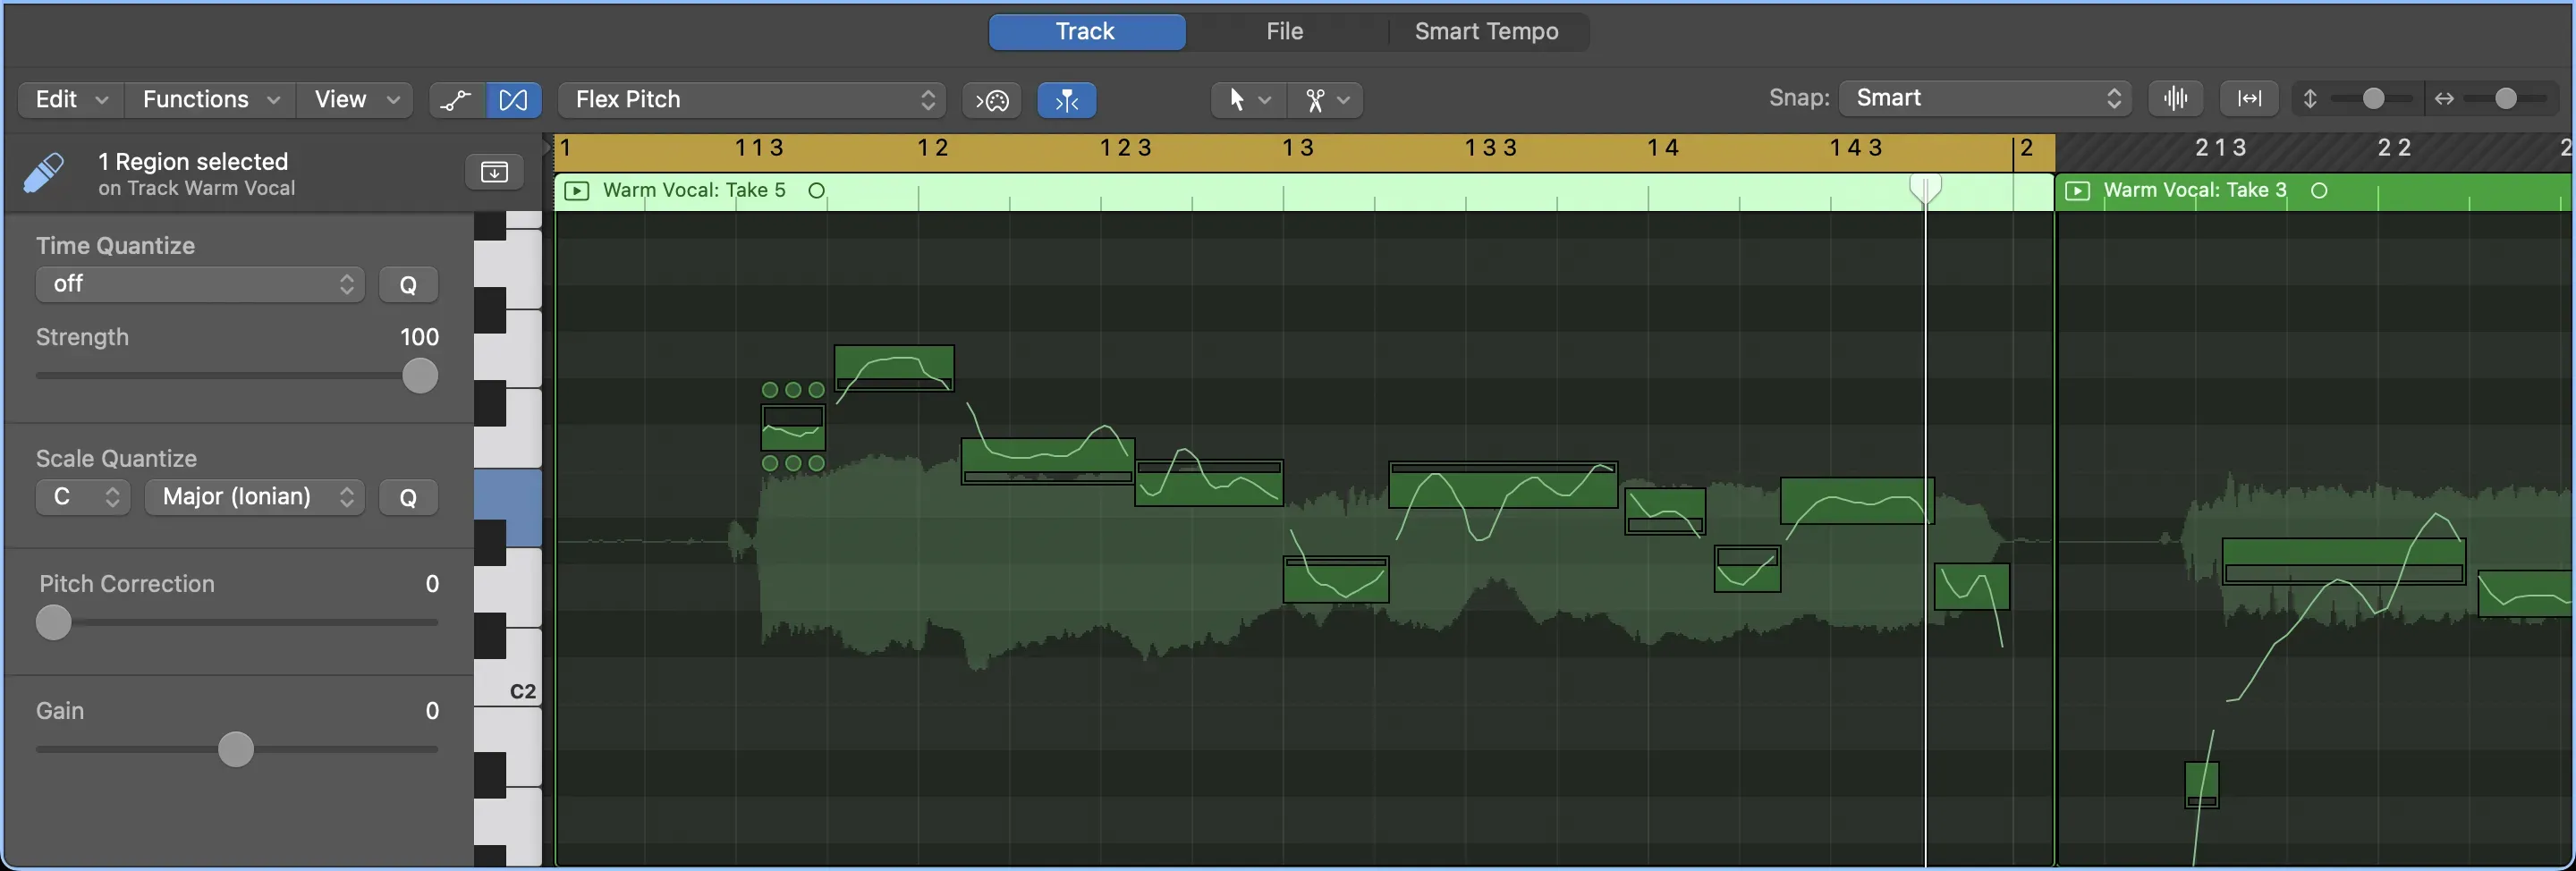Click the waveform zoom icon
The width and height of the screenshot is (2576, 871).
pyautogui.click(x=2175, y=98)
